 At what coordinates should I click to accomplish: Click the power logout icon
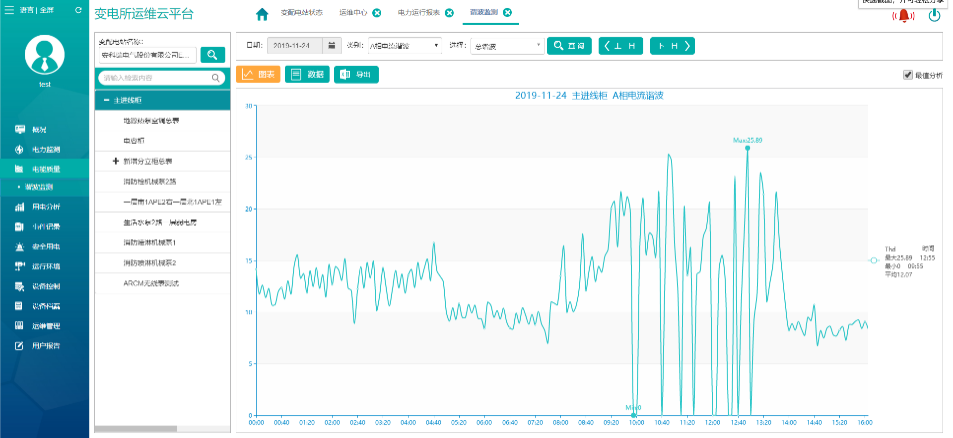coord(935,16)
